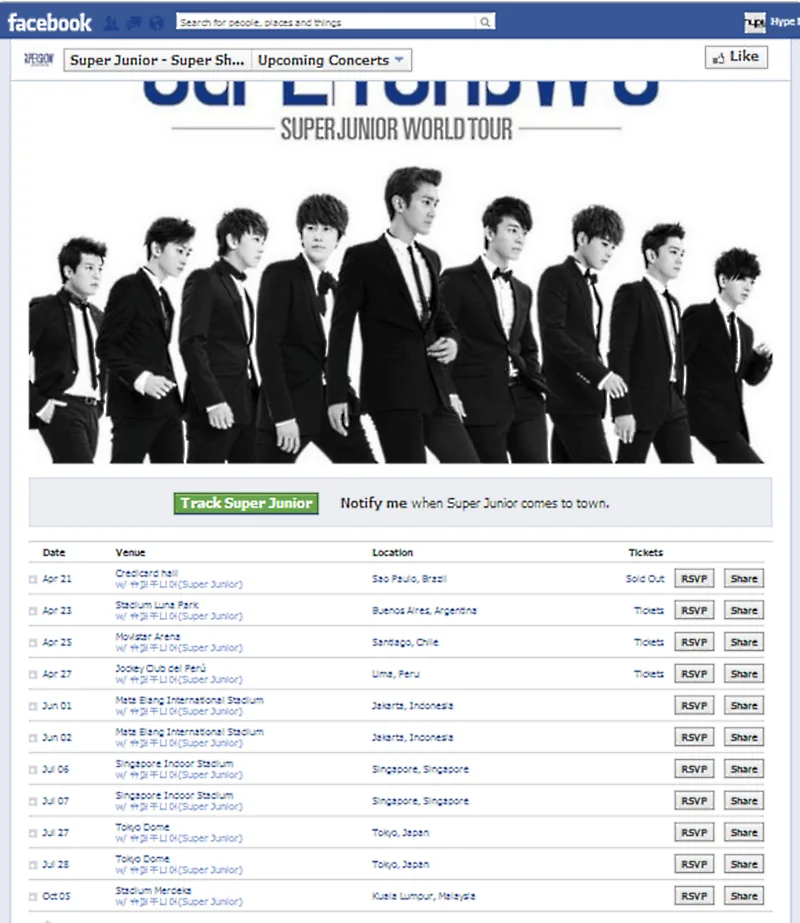Open Facebook notifications globe icon
The height and width of the screenshot is (923, 800).
[156, 23]
